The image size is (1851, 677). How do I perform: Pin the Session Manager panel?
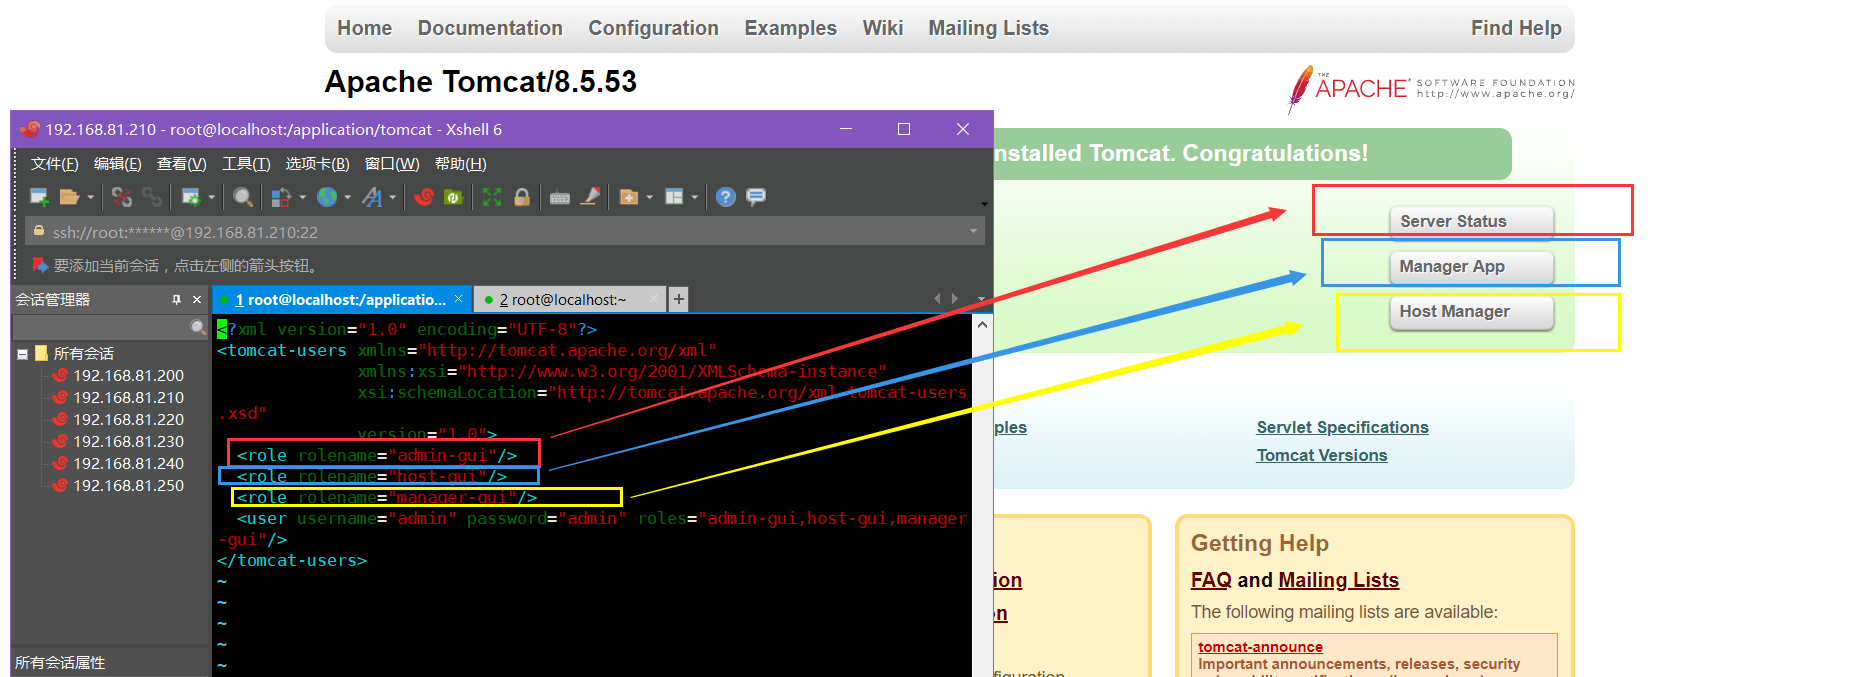coord(177,299)
